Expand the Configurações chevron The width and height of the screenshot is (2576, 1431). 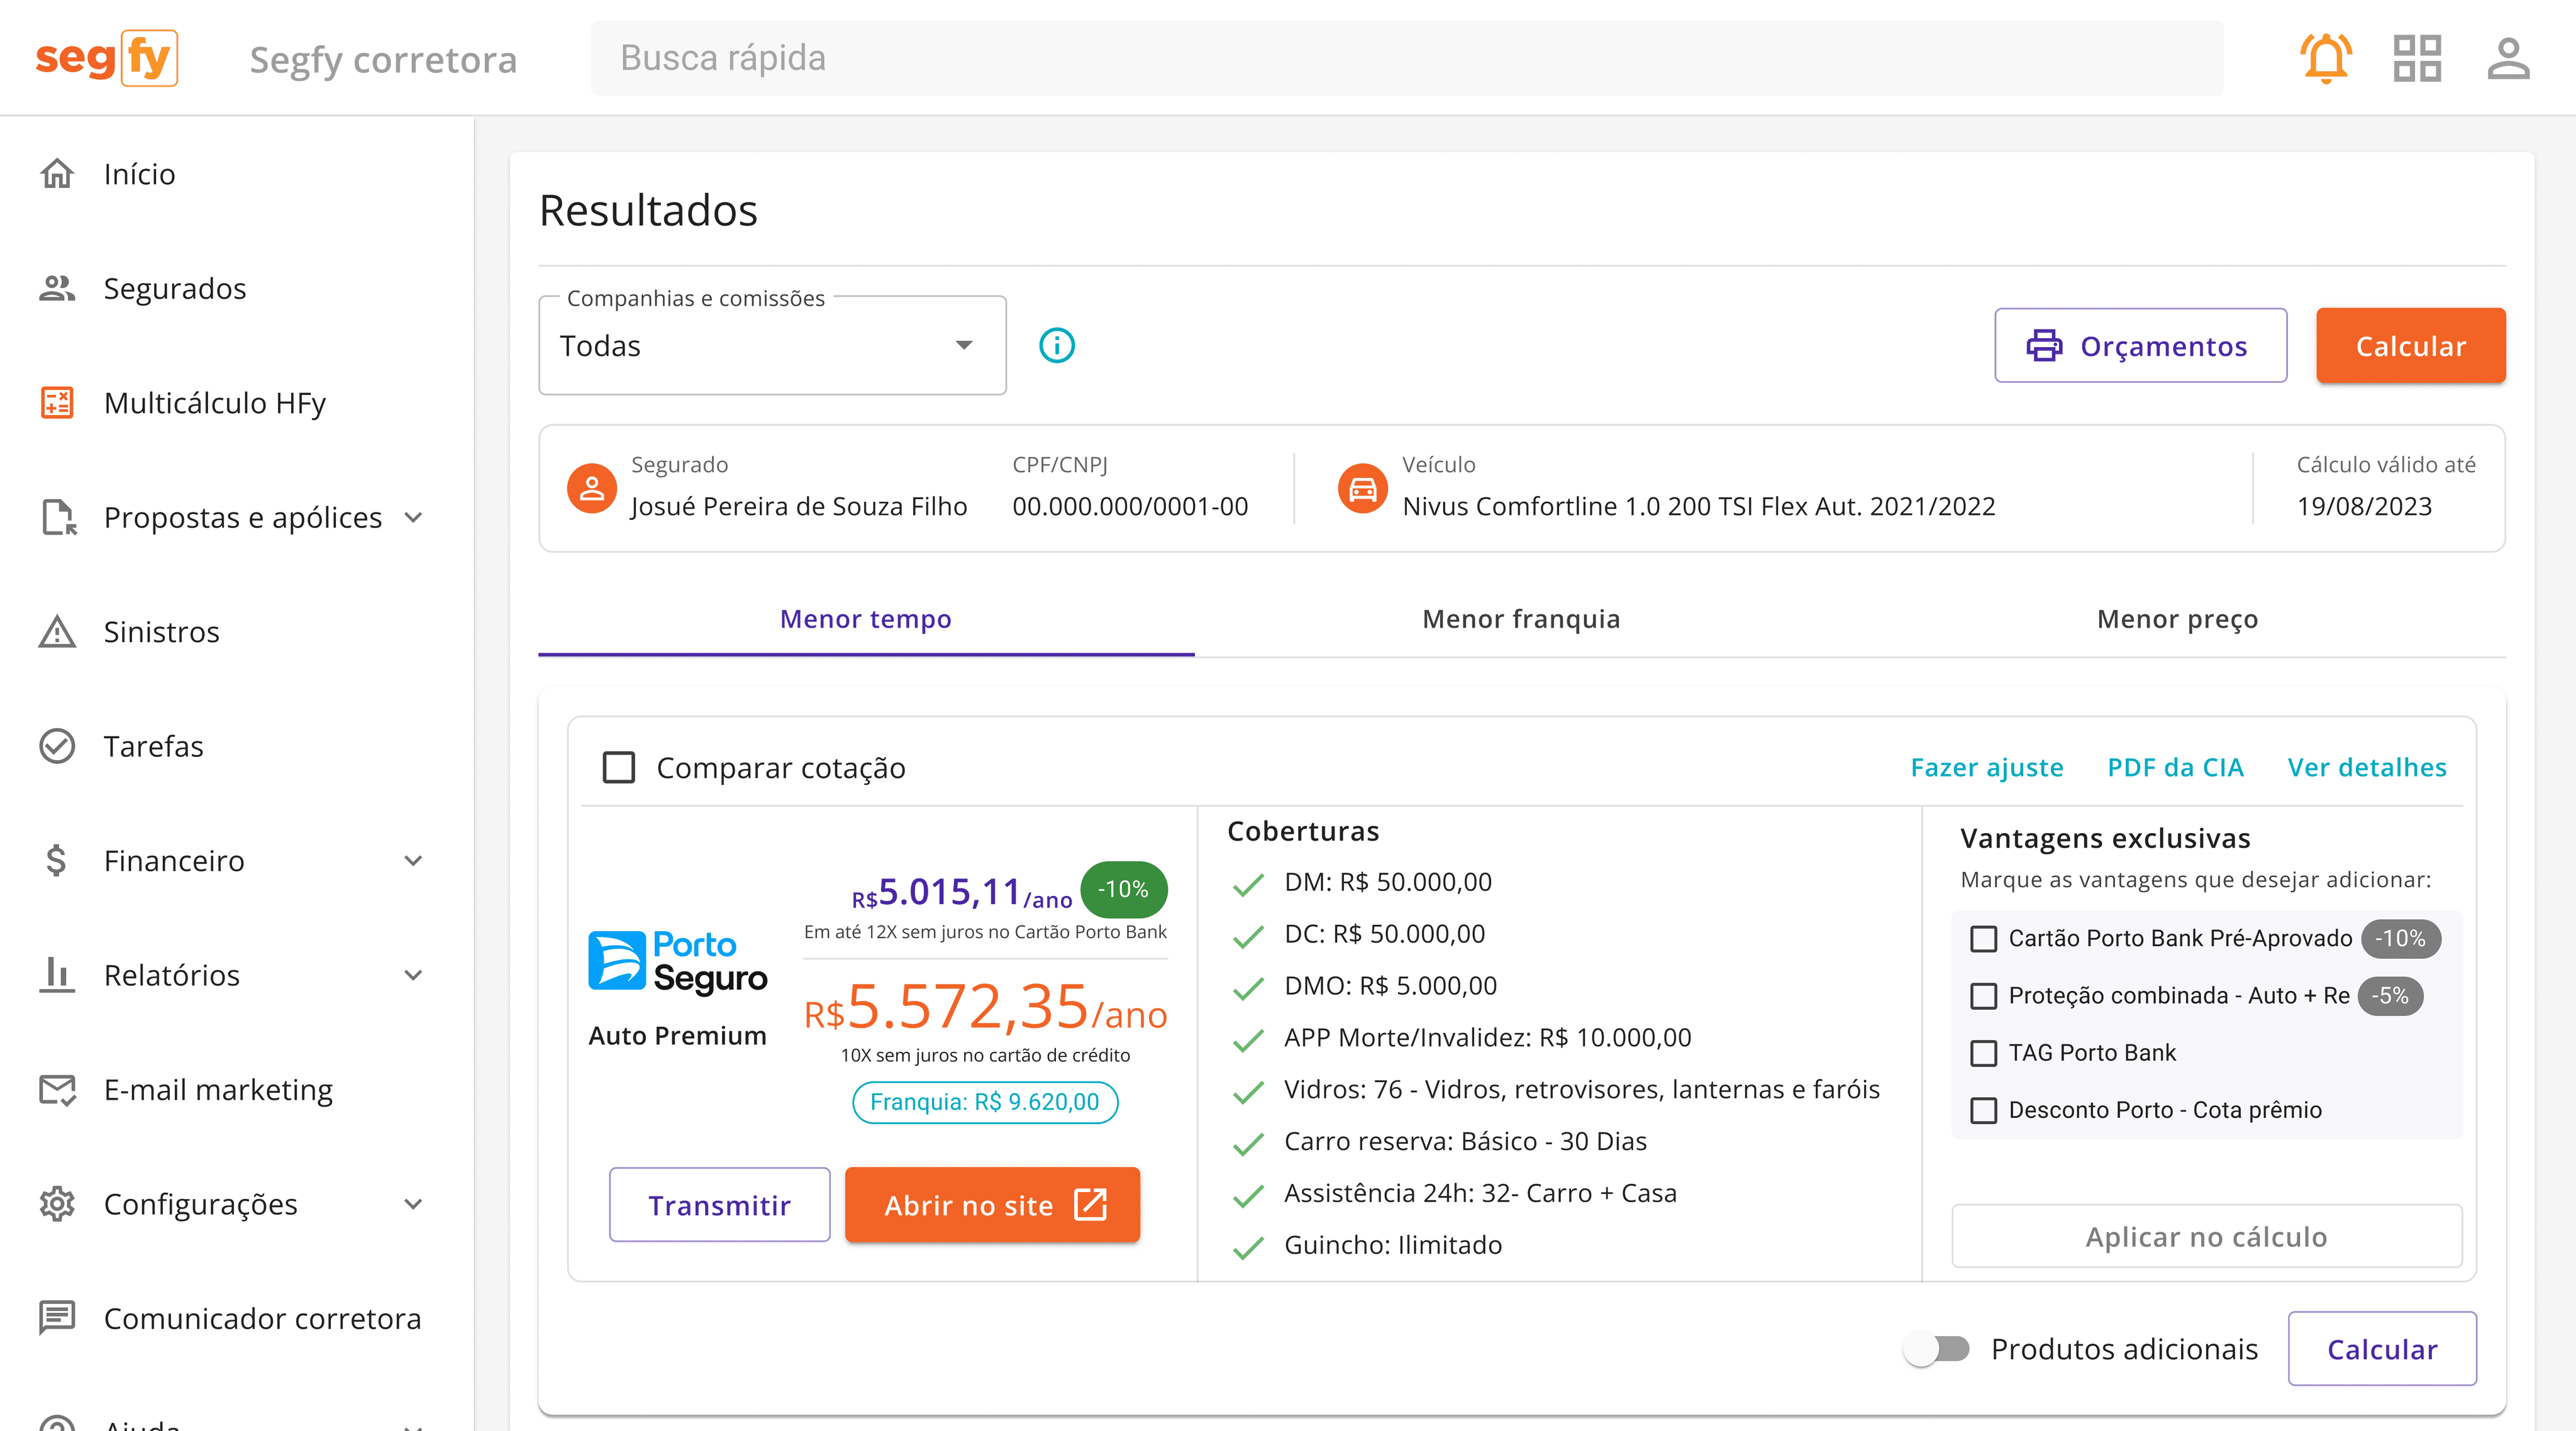click(x=413, y=1203)
